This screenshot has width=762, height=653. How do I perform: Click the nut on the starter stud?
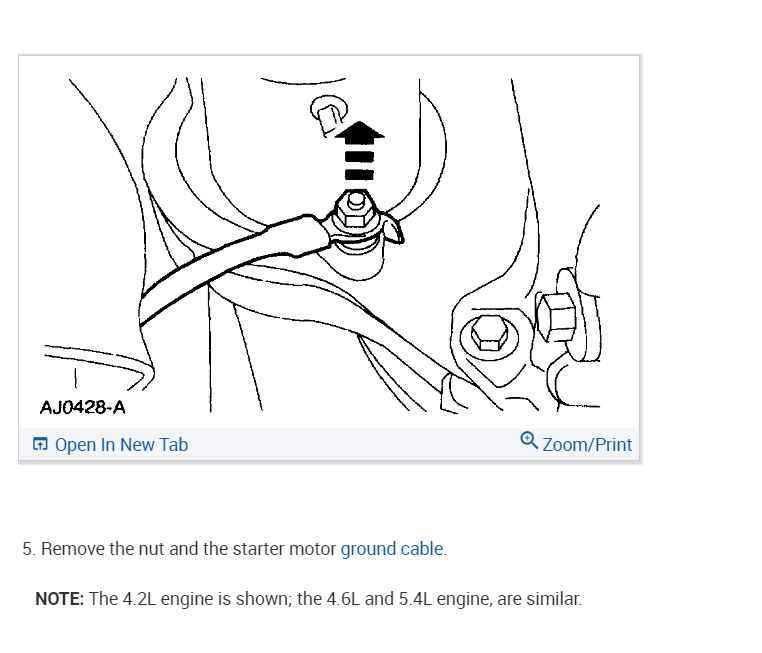(x=356, y=210)
